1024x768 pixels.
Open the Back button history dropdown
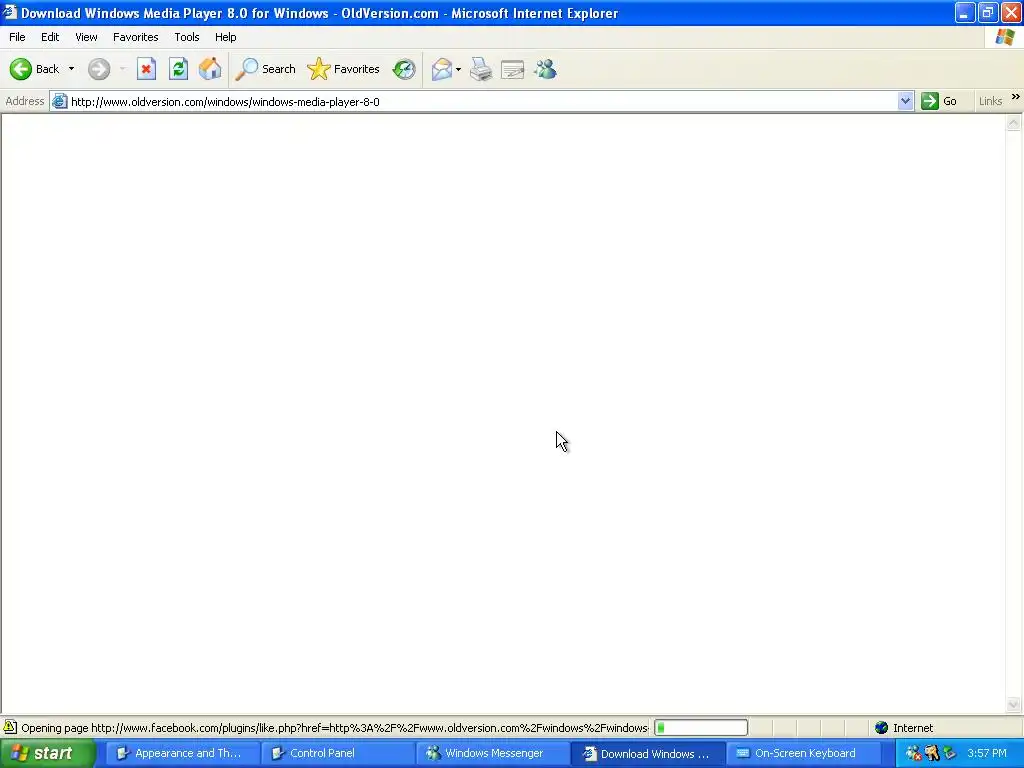click(x=71, y=69)
